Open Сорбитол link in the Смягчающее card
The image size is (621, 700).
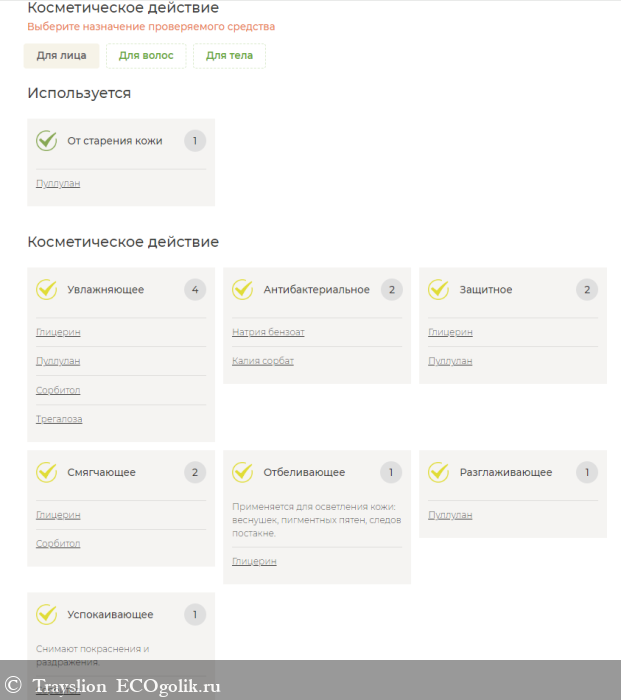[x=58, y=544]
